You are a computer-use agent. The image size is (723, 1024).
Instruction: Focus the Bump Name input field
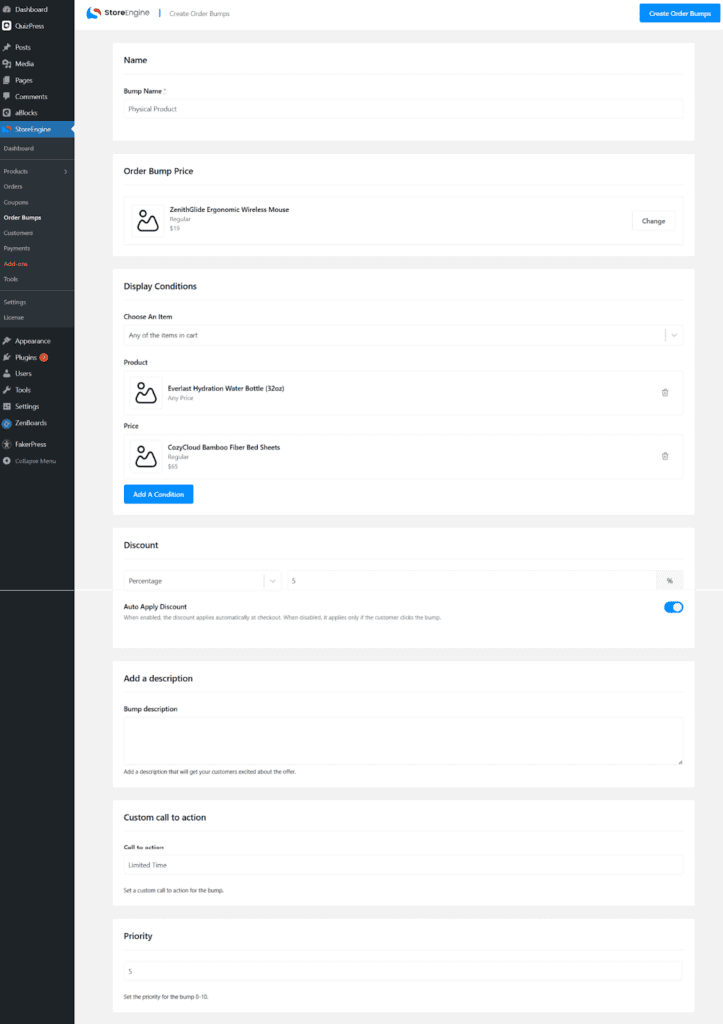[x=403, y=109]
